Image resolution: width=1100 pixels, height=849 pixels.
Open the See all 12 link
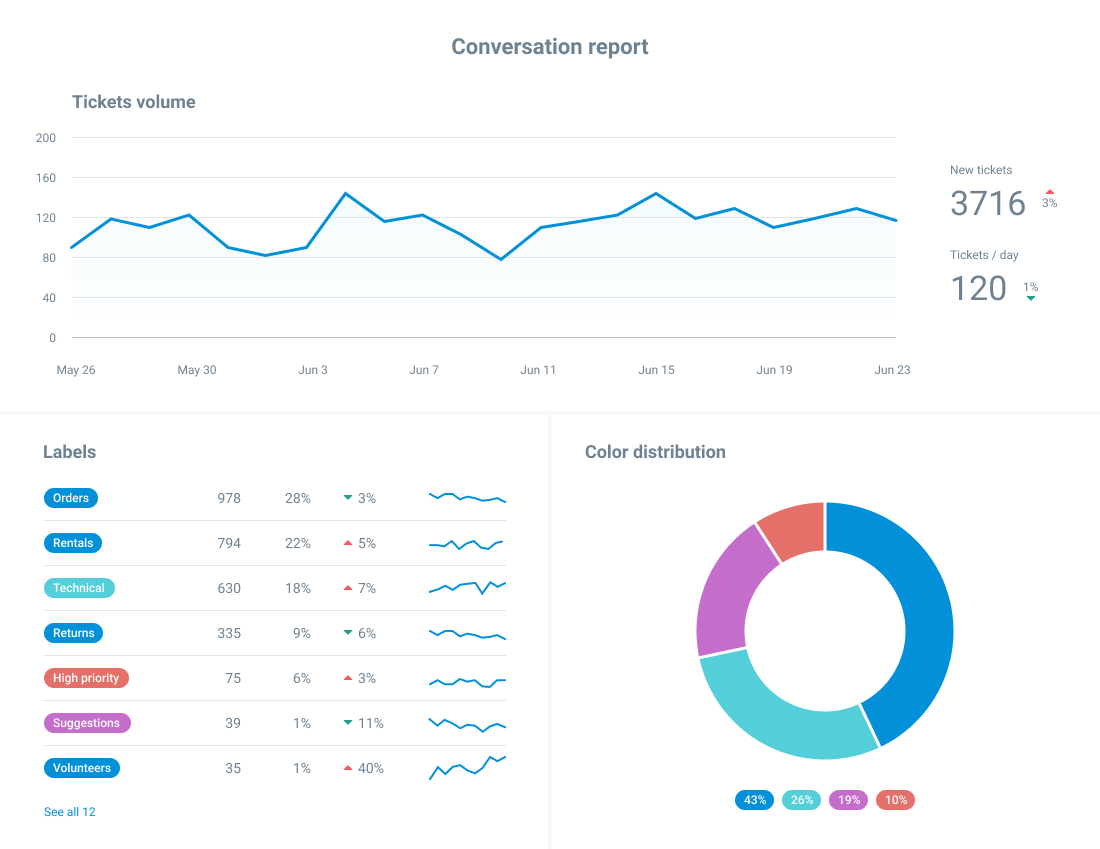click(70, 812)
